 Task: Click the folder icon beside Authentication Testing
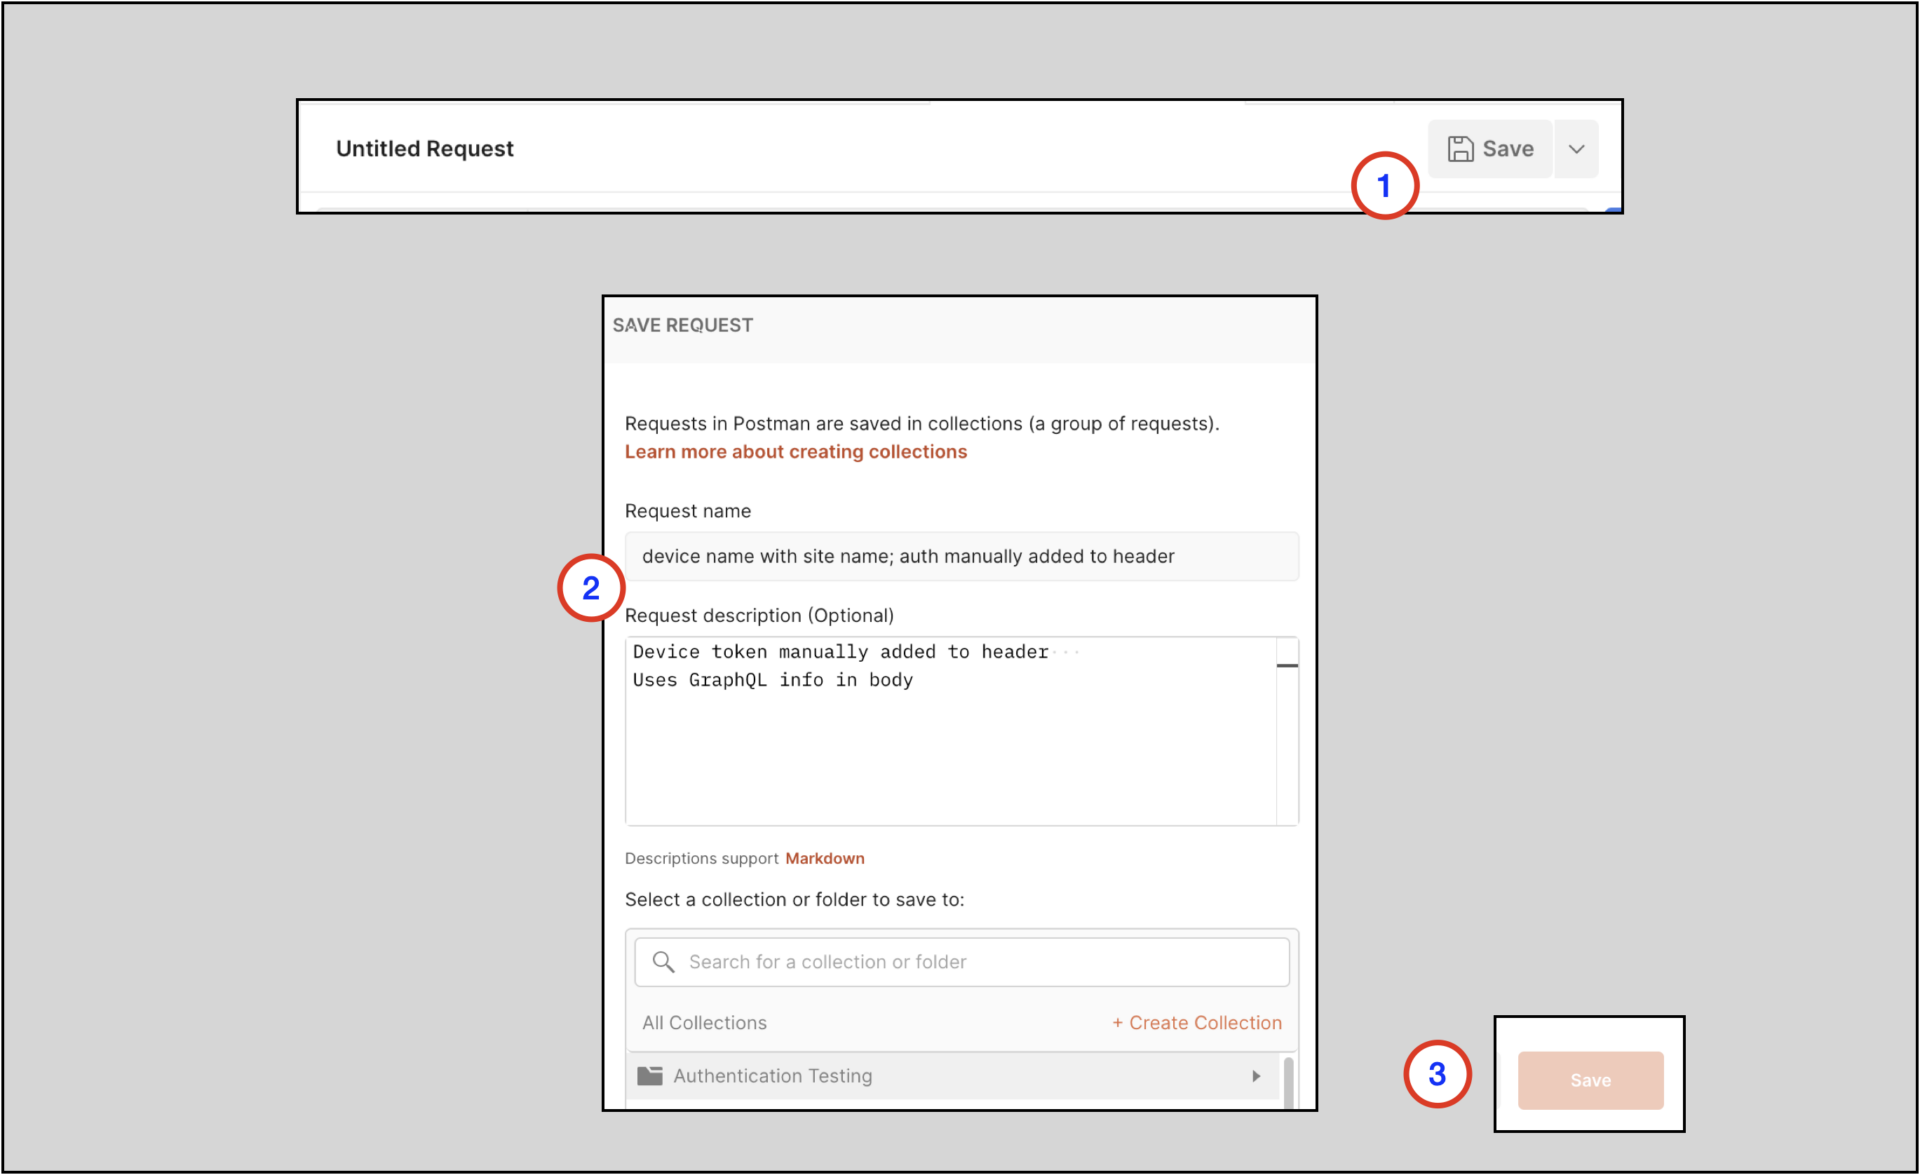coord(651,1076)
